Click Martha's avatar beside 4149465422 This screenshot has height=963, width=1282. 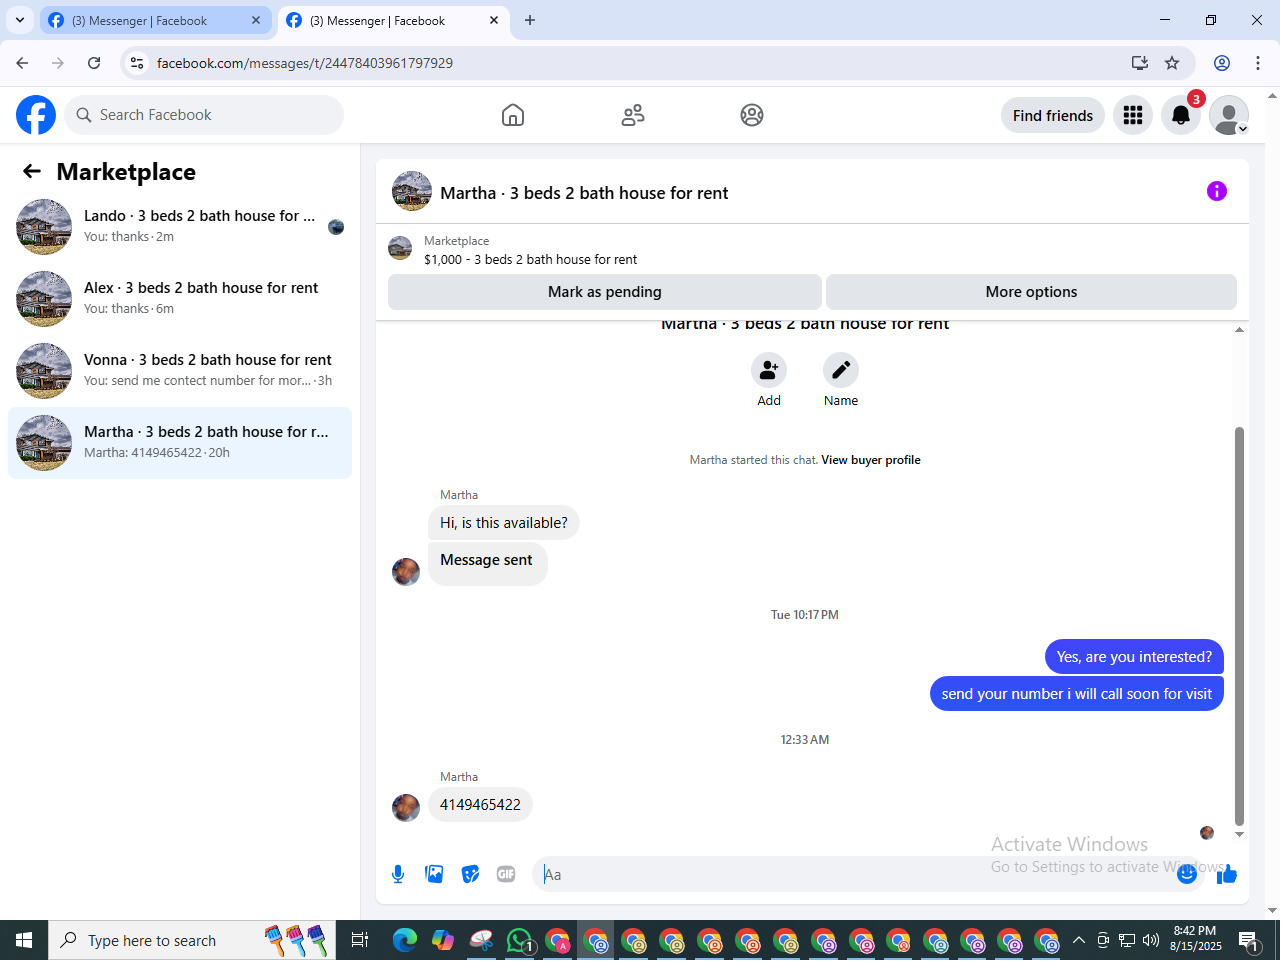[x=406, y=808]
